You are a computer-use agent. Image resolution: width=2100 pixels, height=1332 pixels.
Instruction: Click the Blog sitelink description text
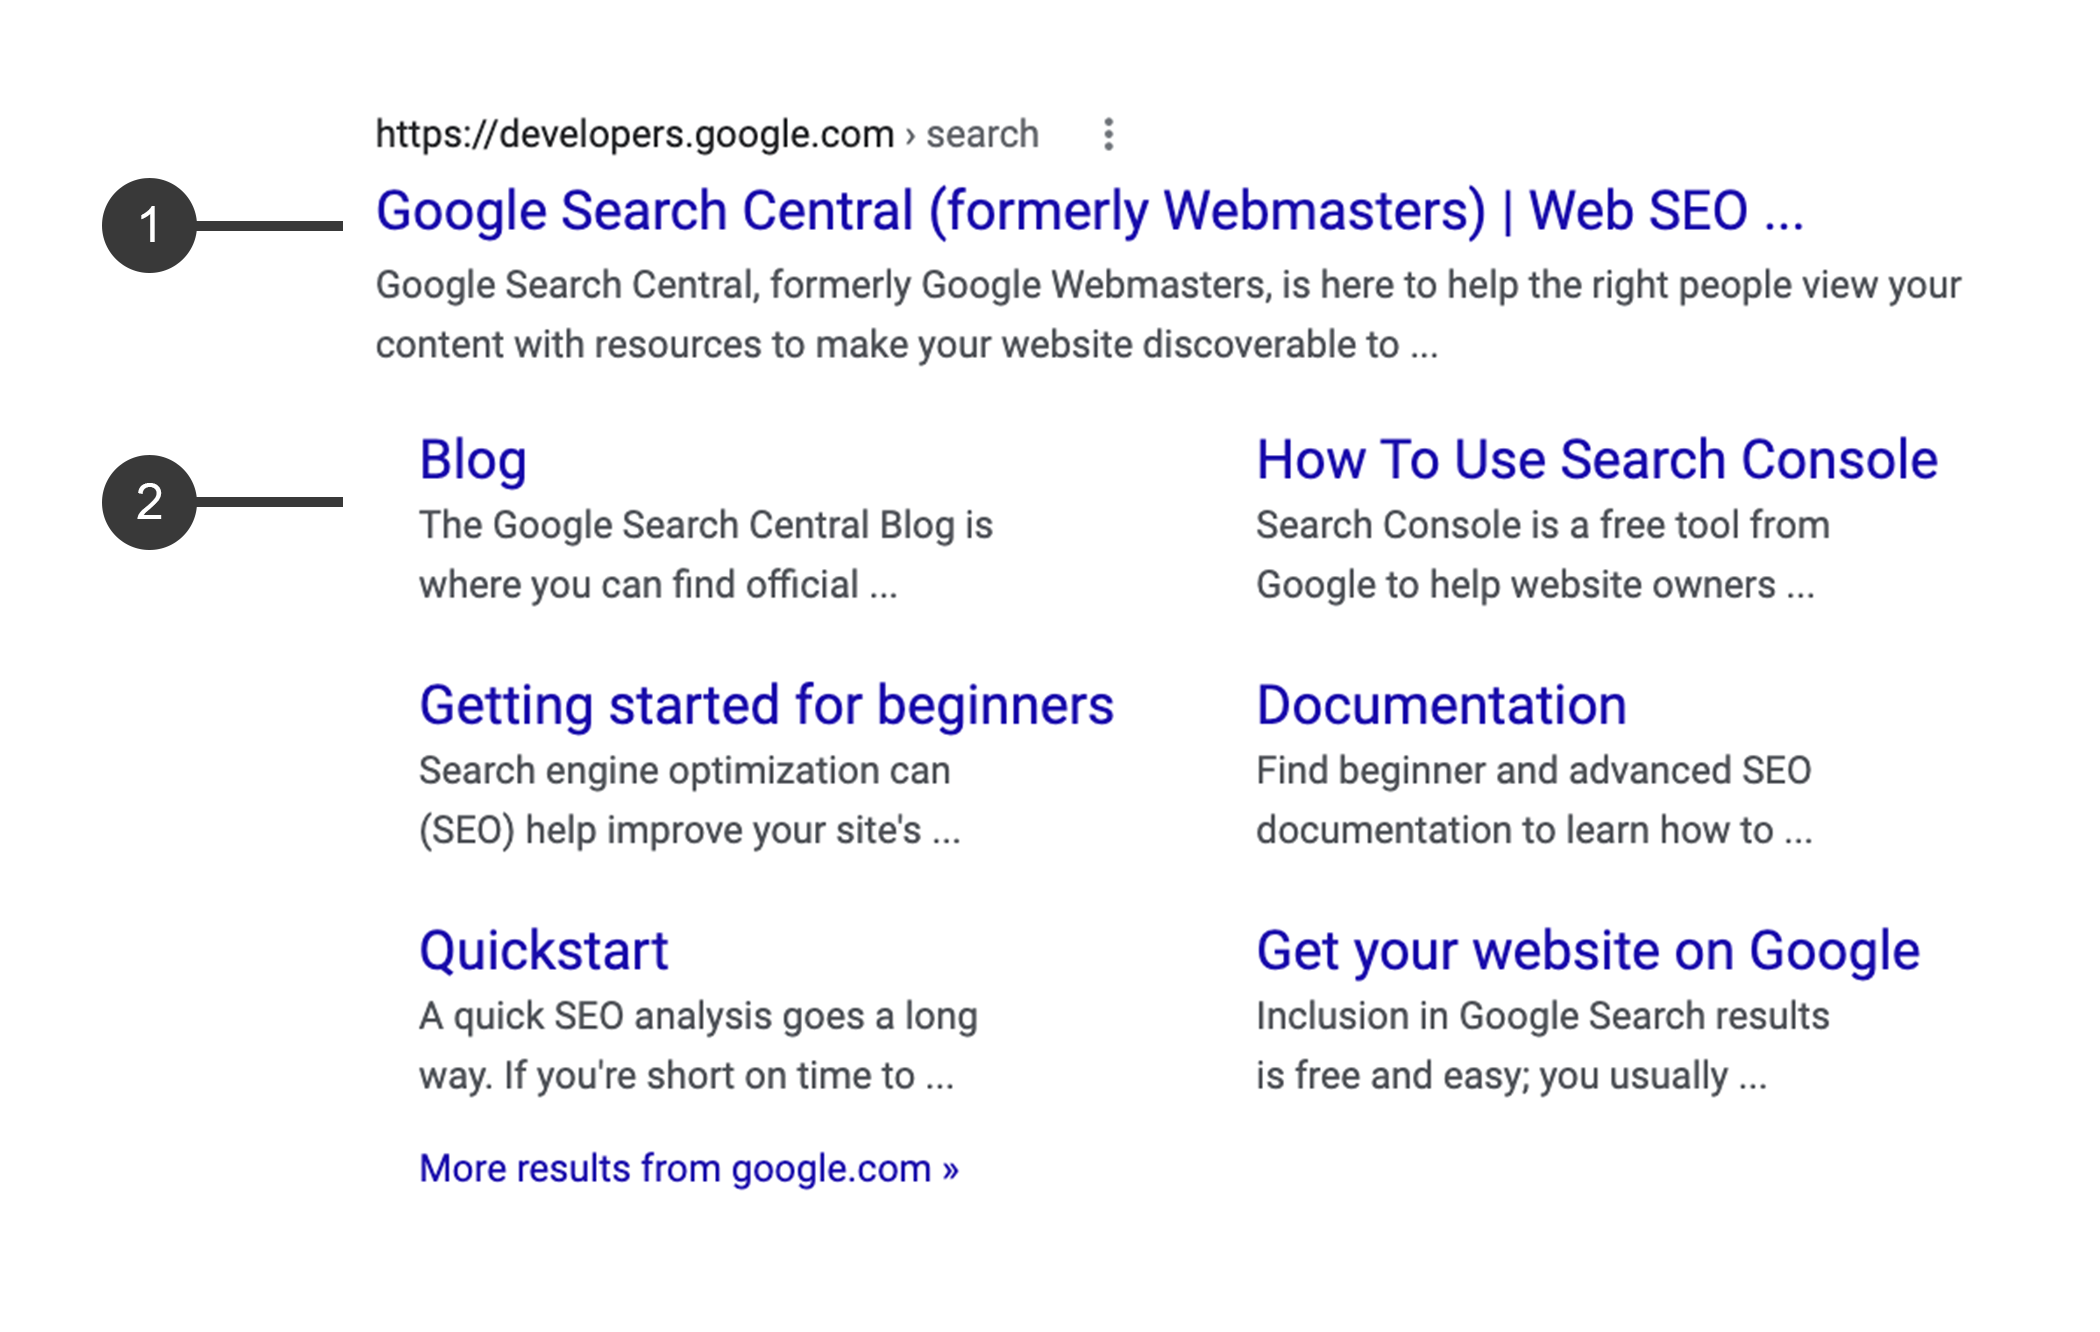(705, 554)
